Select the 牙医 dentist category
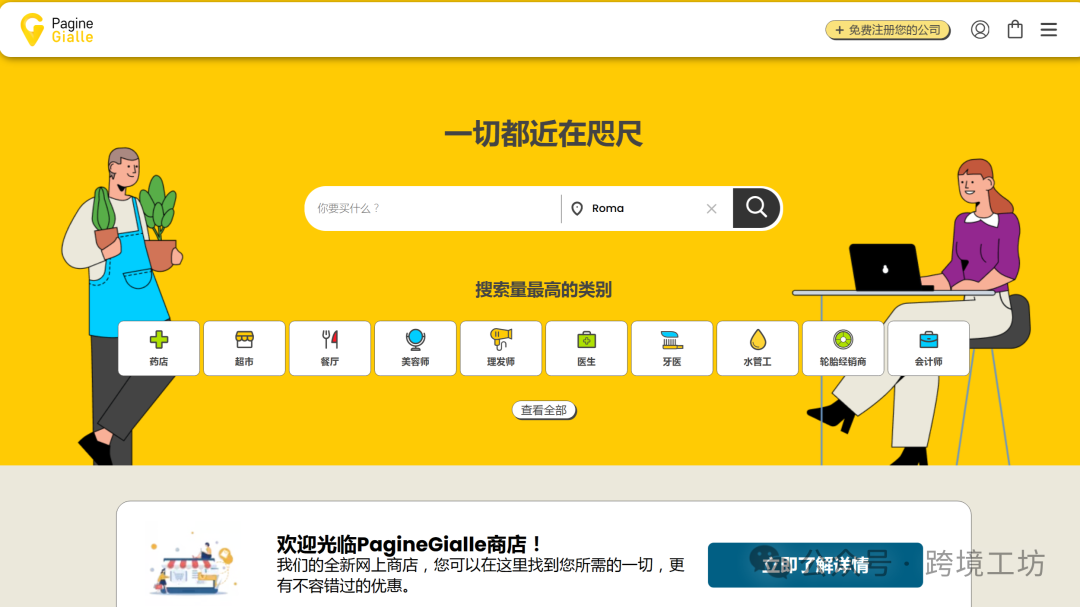Image resolution: width=1080 pixels, height=607 pixels. (x=672, y=348)
